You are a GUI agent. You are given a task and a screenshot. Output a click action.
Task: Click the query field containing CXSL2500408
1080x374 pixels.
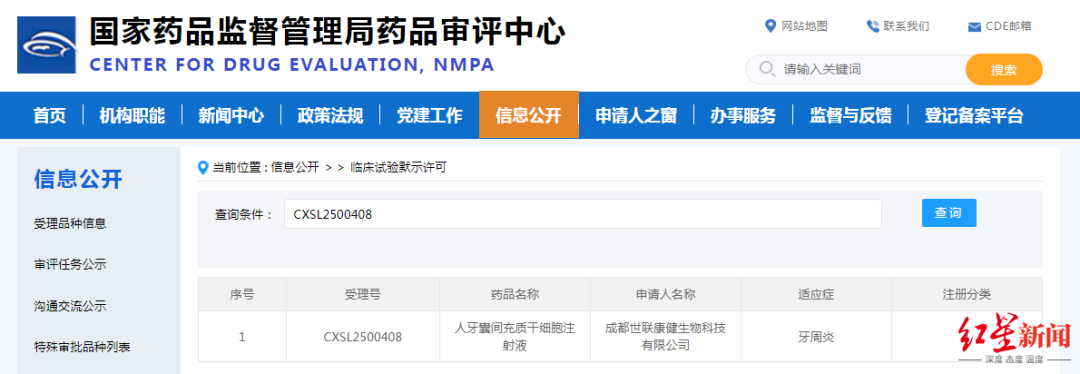coord(583,214)
